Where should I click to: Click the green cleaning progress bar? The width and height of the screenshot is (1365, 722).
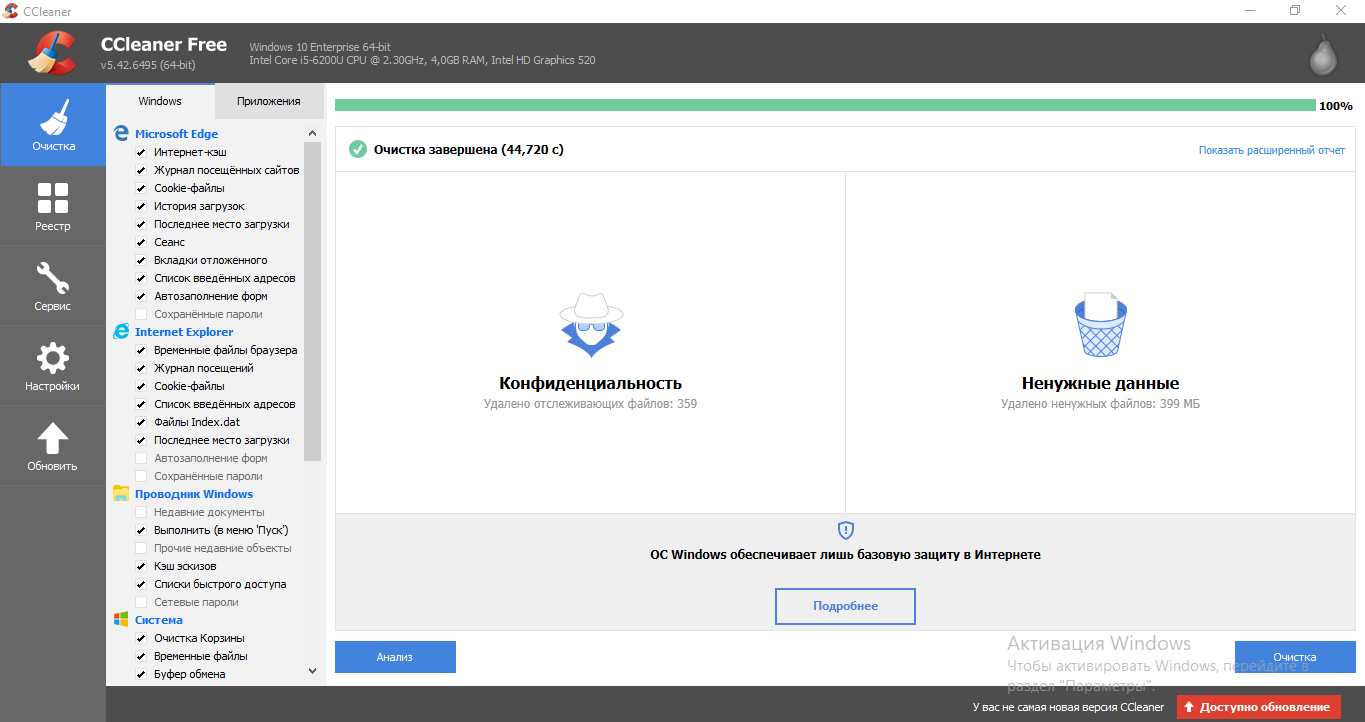click(x=825, y=105)
